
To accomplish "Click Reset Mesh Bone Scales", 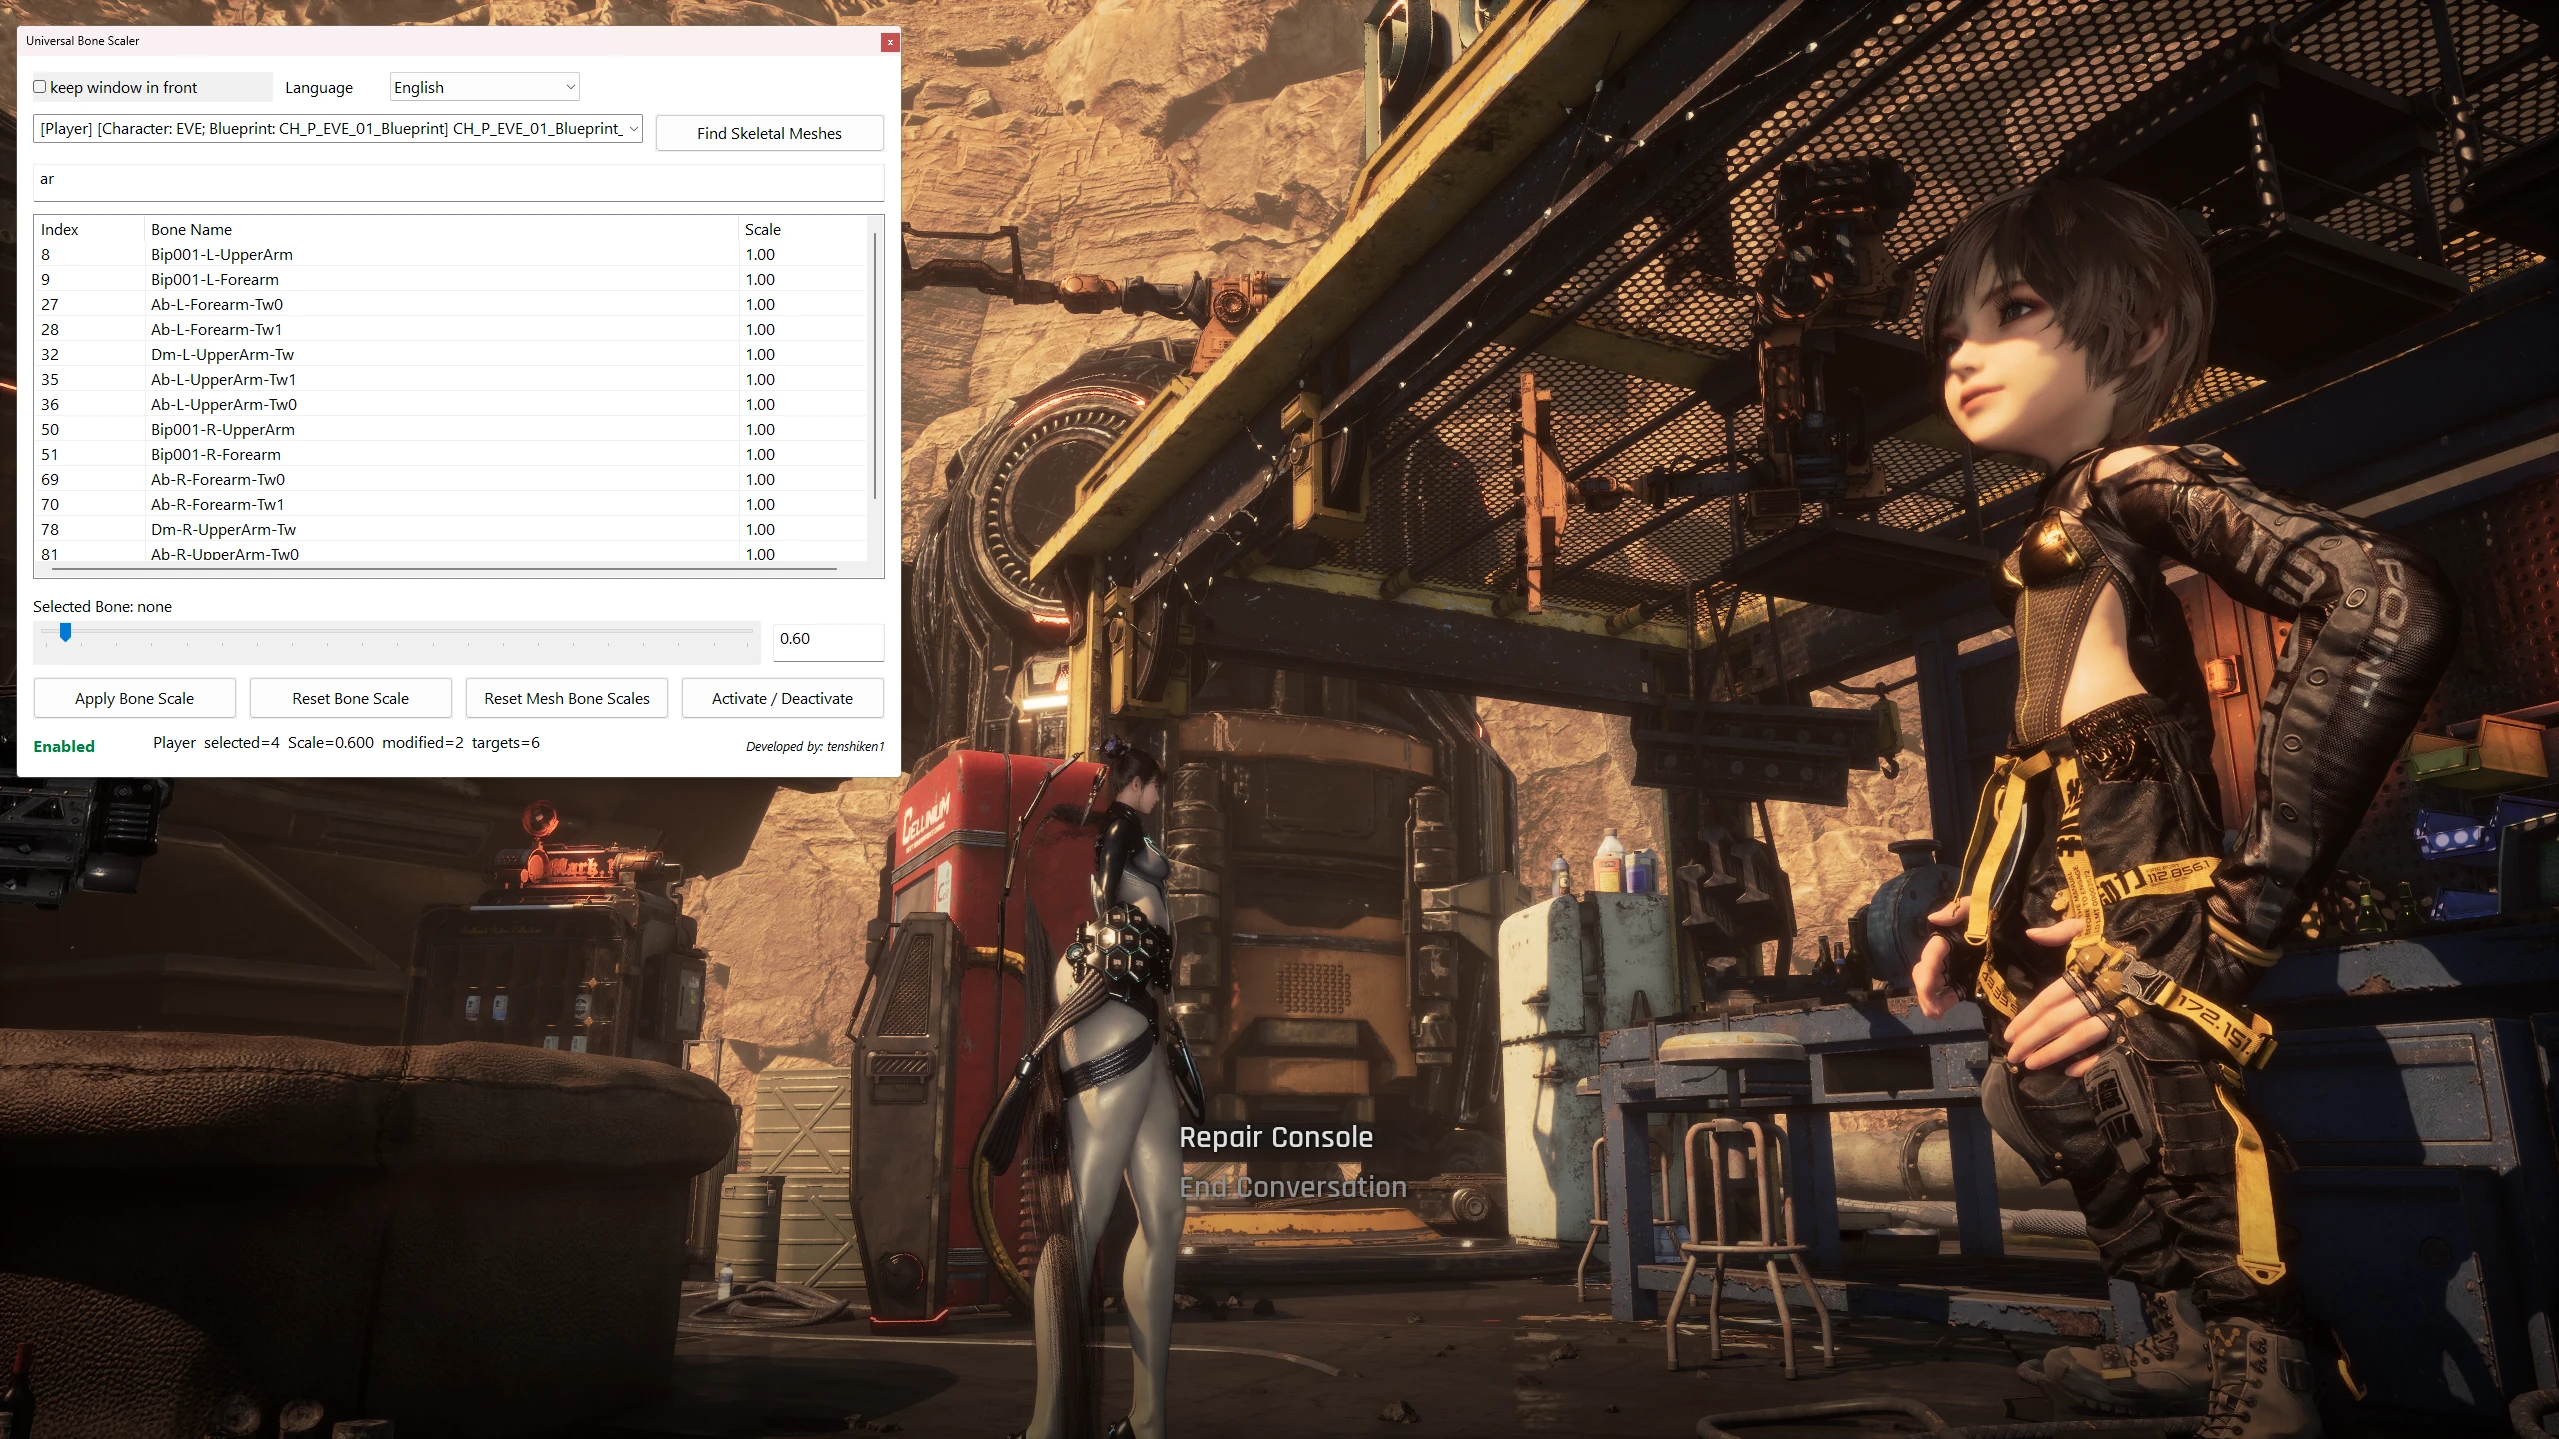I will (567, 698).
